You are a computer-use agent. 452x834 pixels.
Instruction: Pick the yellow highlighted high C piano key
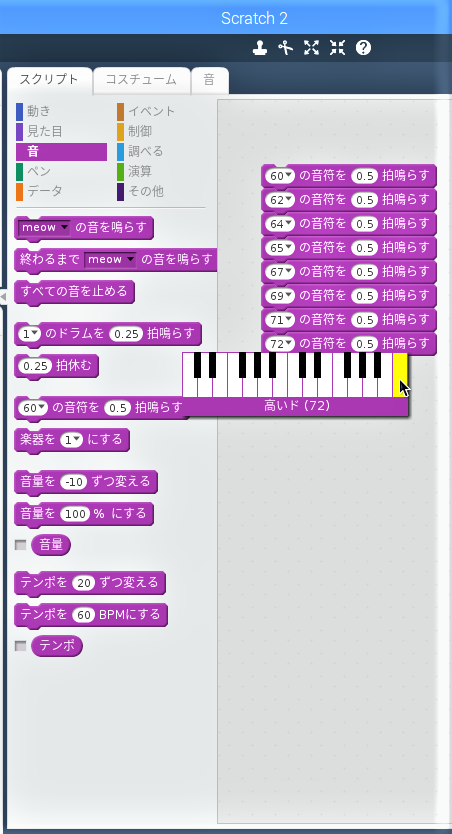[x=400, y=374]
